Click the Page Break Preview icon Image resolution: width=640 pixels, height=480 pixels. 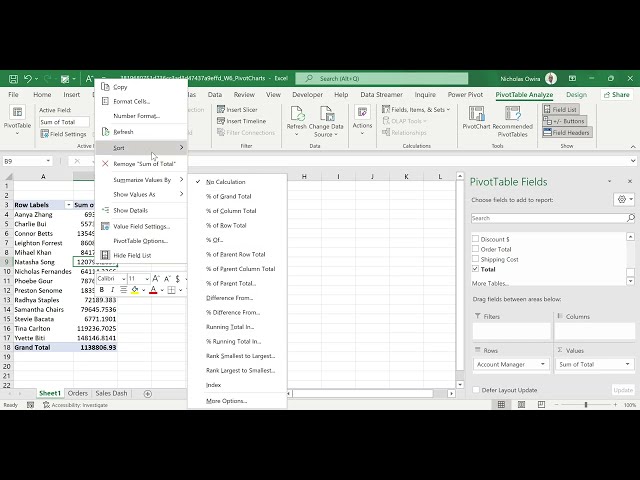[541, 404]
